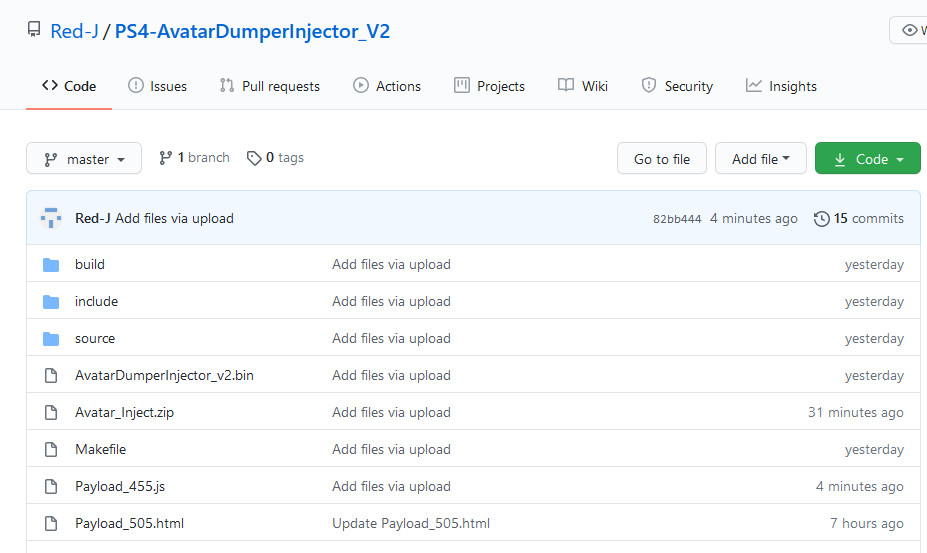
Task: Click '4 minutes ago' in commit header
Action: point(753,218)
